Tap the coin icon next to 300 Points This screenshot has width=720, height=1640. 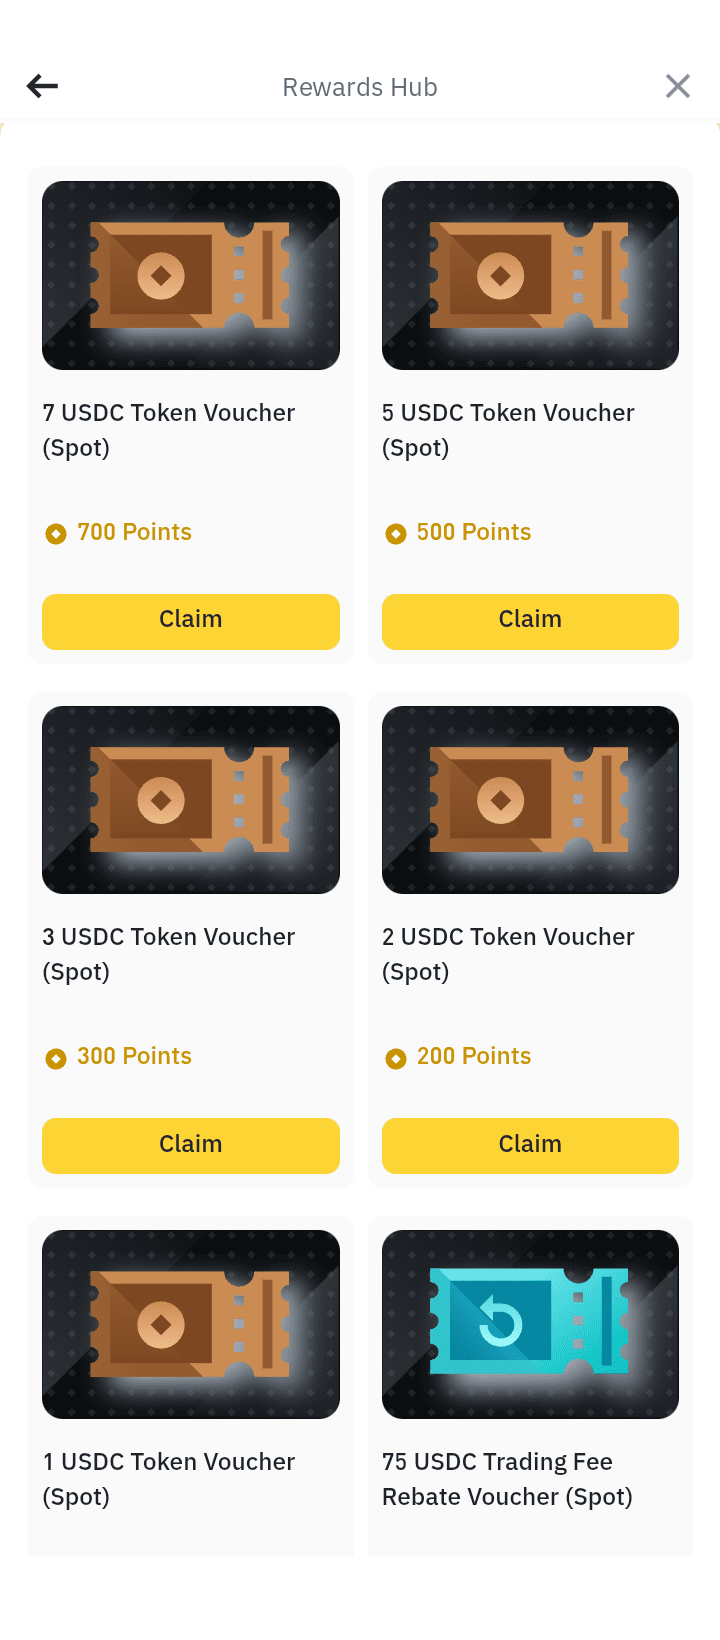(56, 1058)
